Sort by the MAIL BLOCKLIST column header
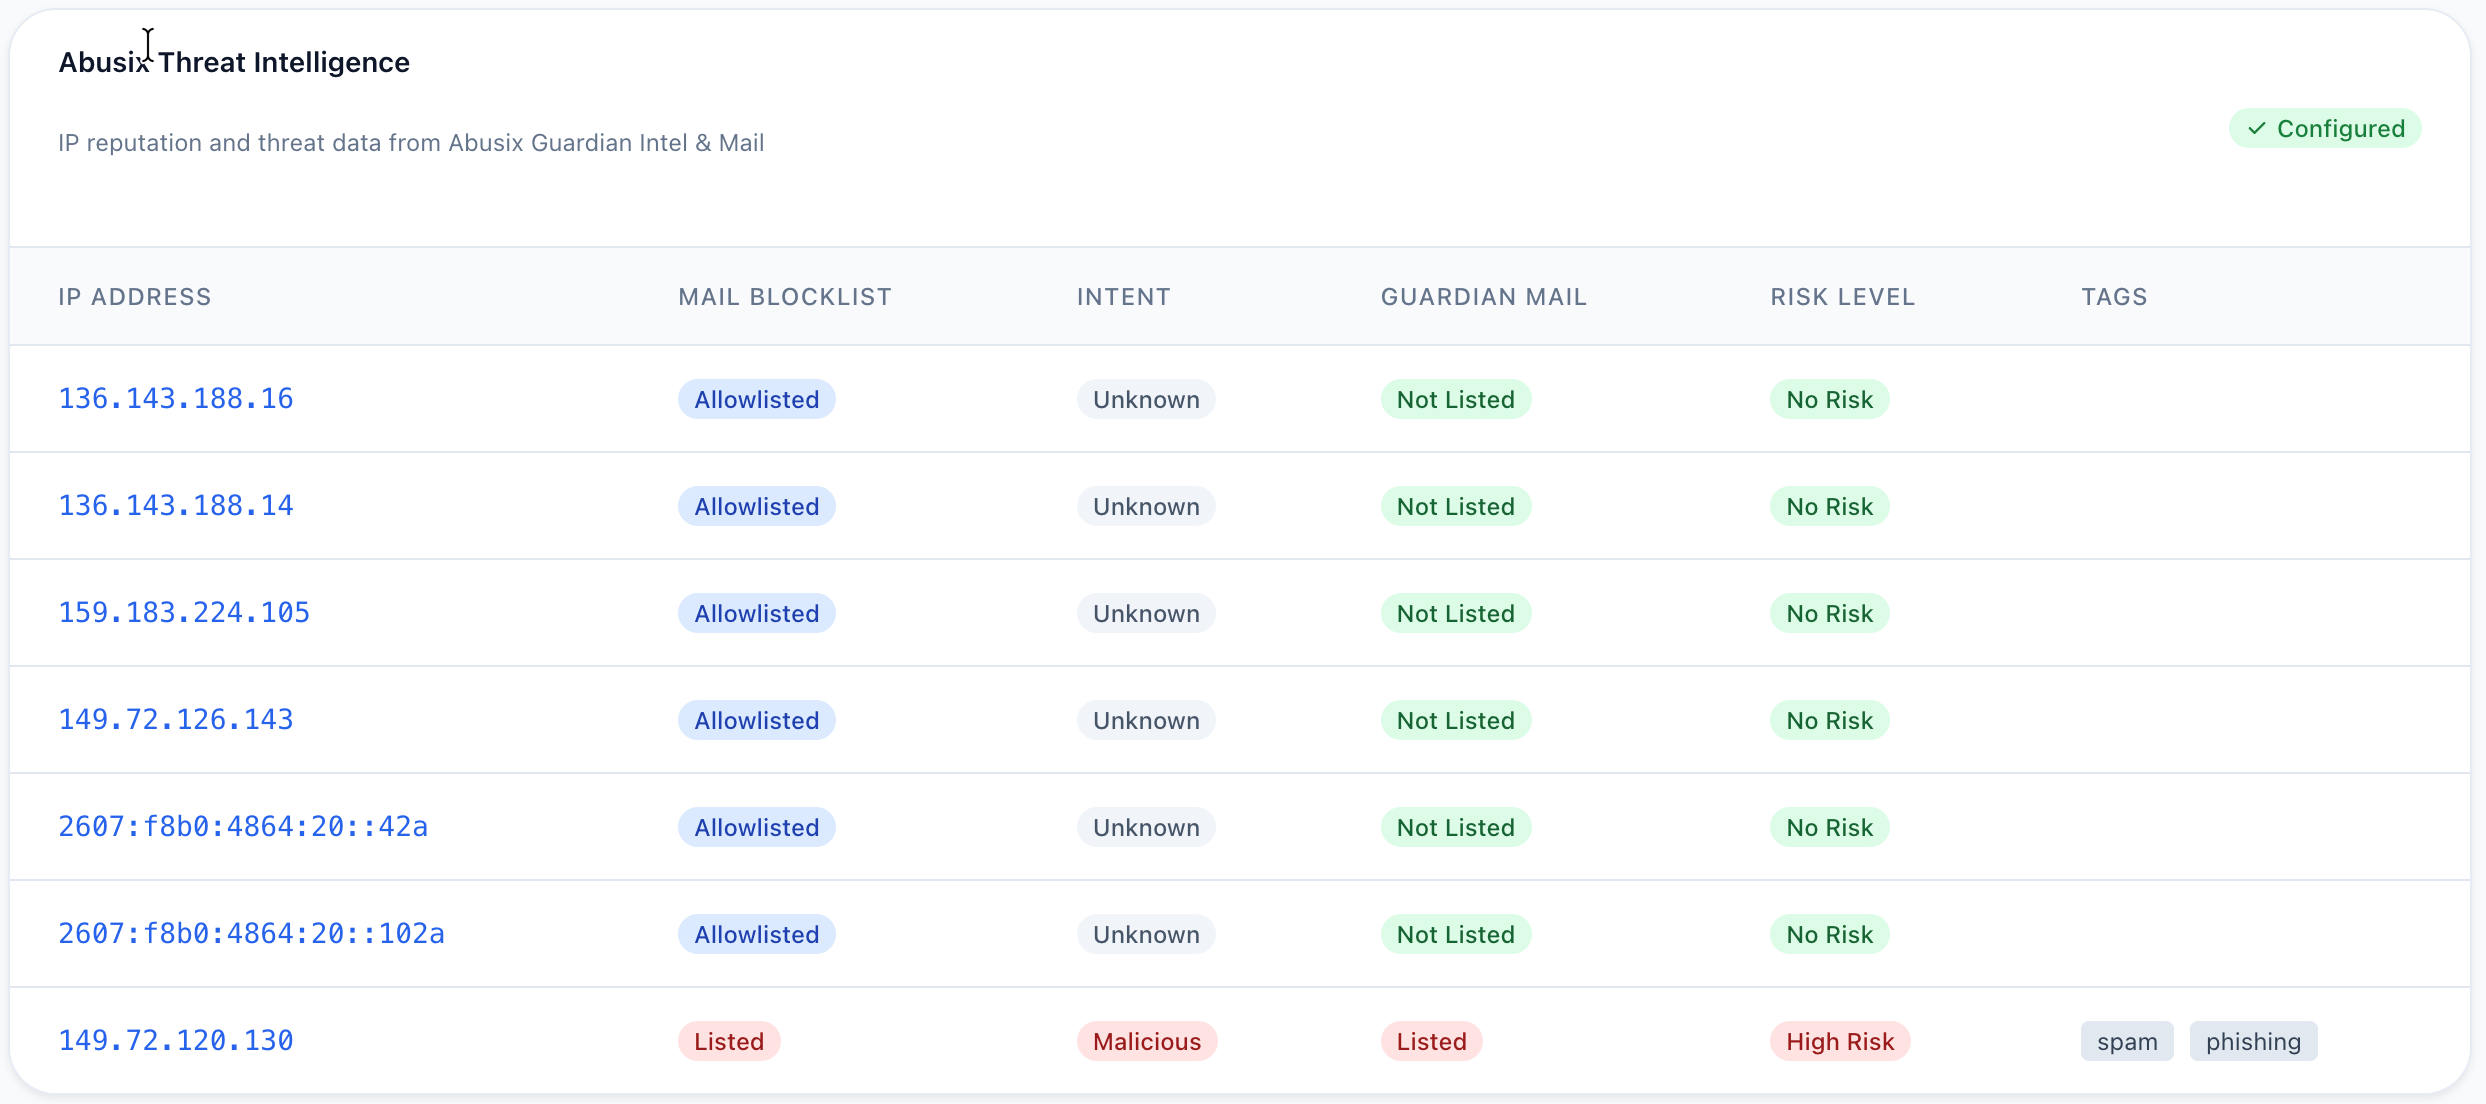 [784, 296]
